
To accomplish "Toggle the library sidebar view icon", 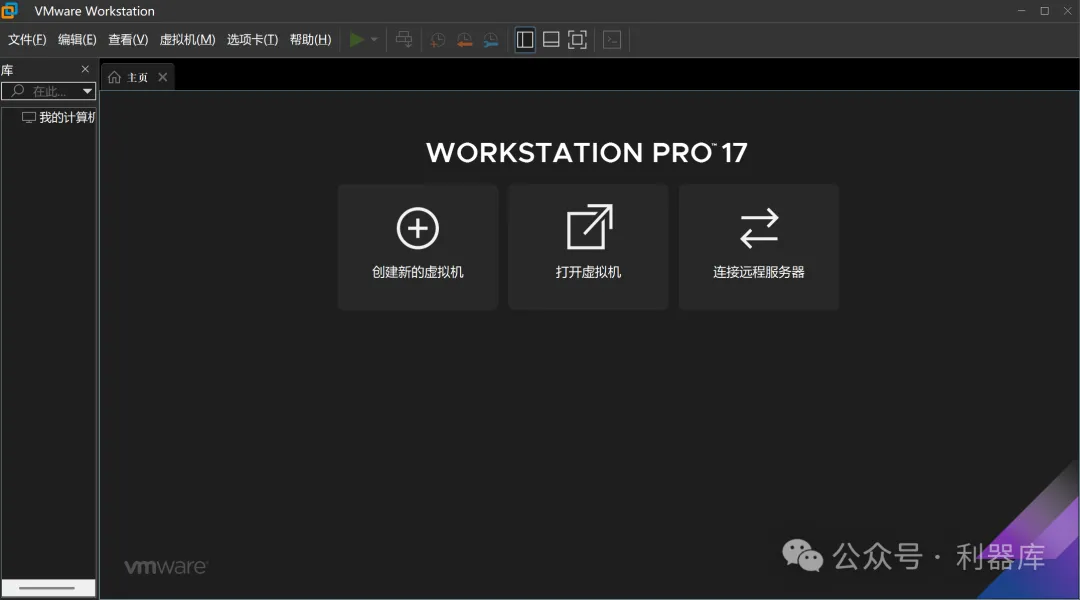I will click(x=525, y=40).
